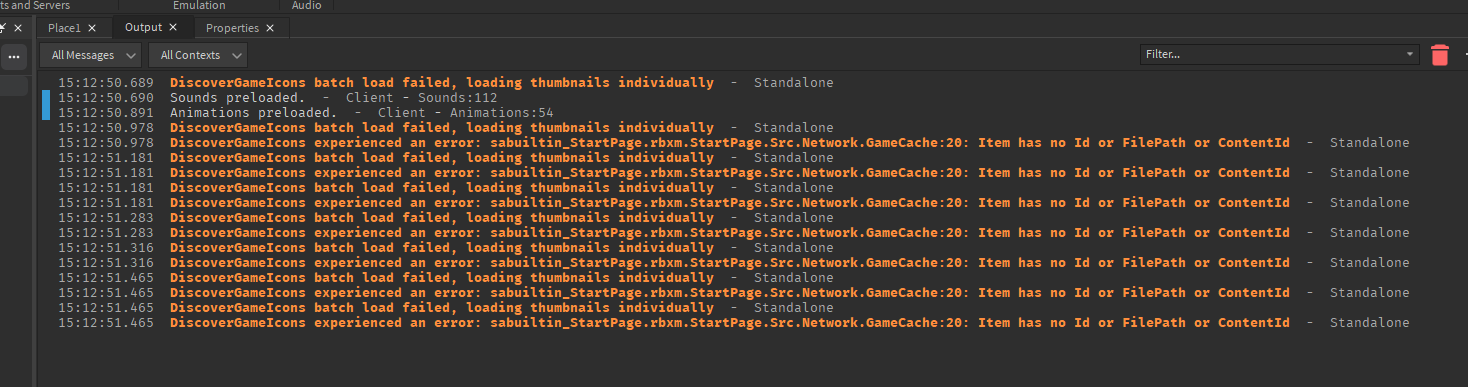Select the 15:12:51.283 batch load failed line
Image resolution: width=1468 pixels, height=387 pixels.
point(445,218)
